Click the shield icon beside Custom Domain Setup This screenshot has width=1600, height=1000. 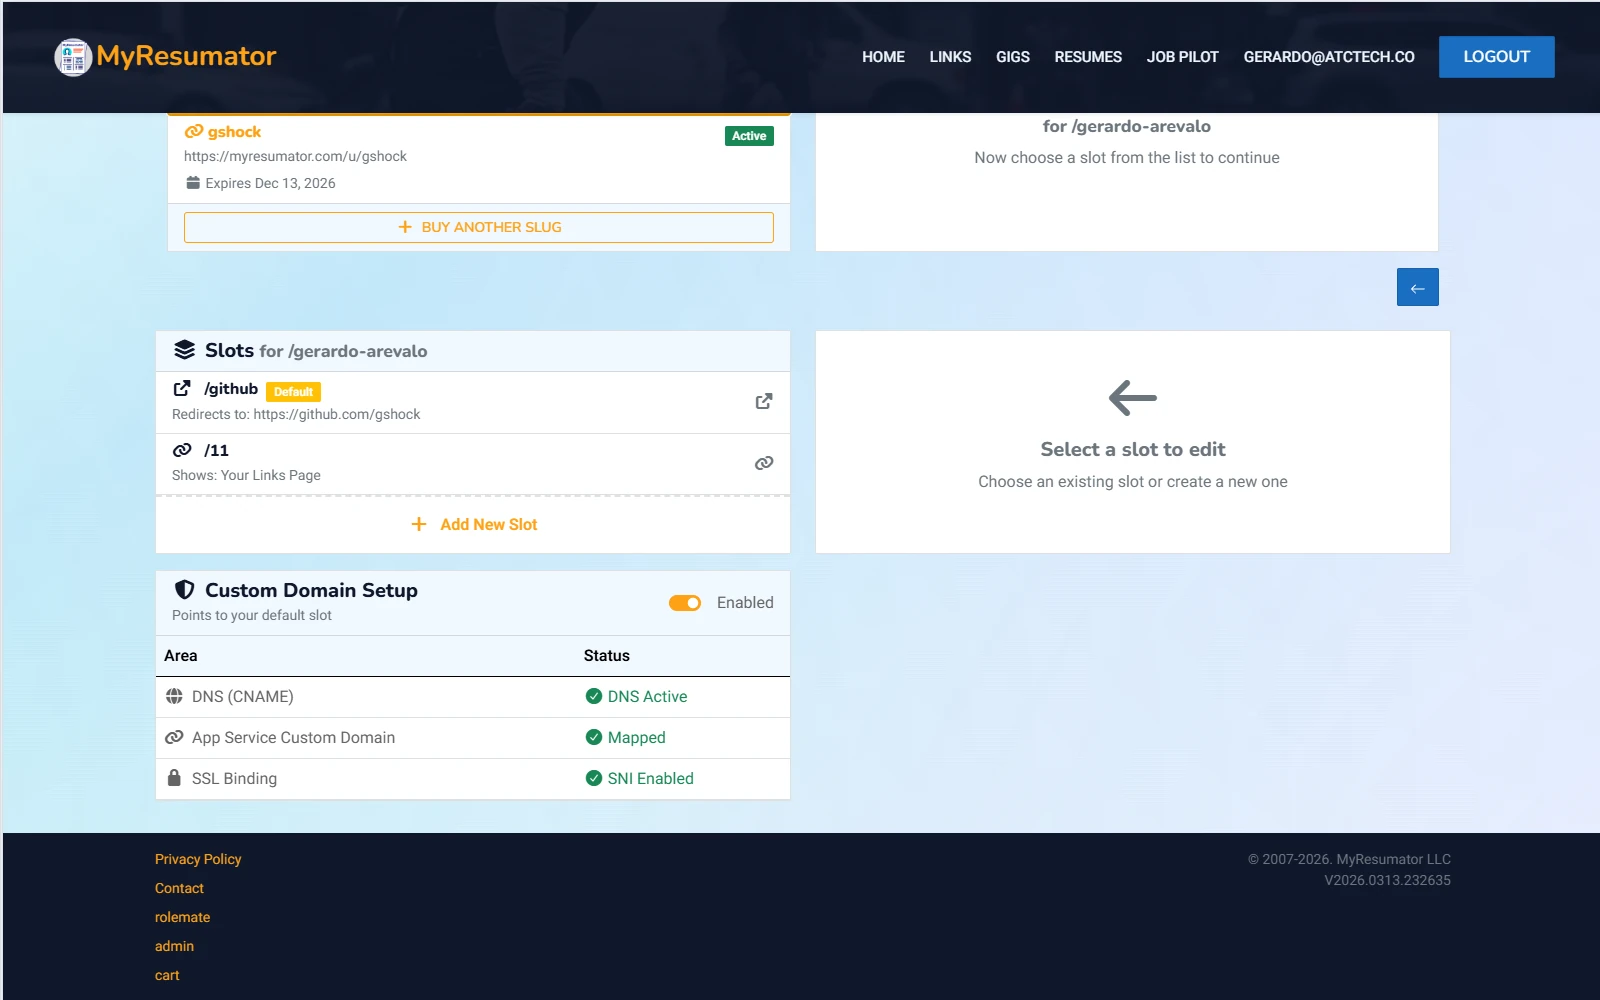(182, 589)
